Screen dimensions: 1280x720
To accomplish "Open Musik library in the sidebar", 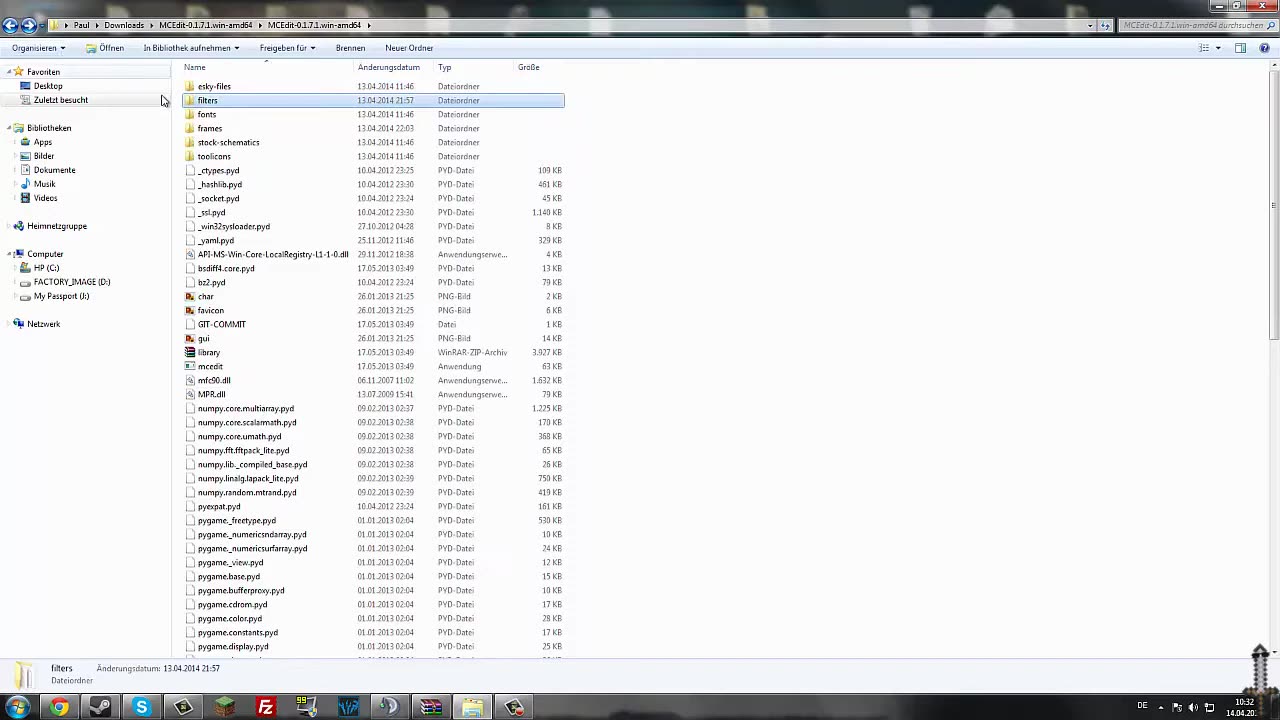I will point(45,184).
